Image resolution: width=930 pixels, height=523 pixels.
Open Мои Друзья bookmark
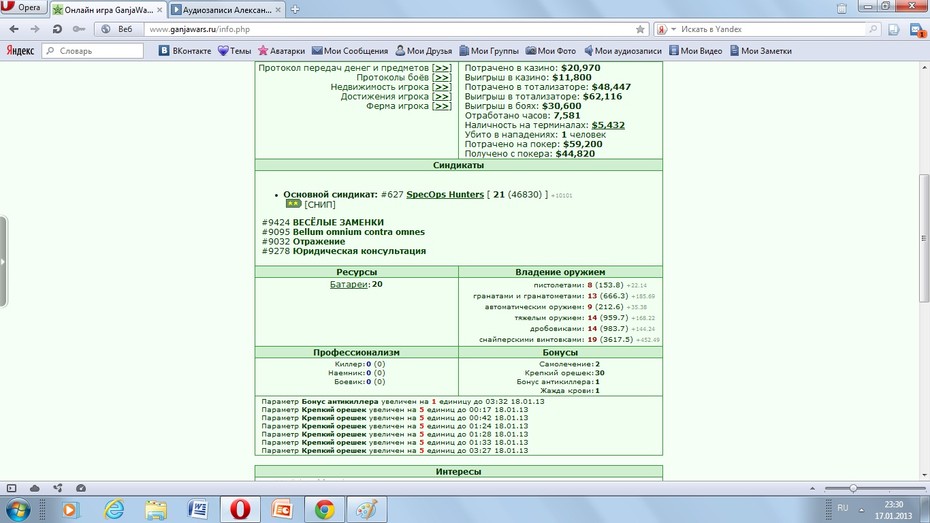423,51
